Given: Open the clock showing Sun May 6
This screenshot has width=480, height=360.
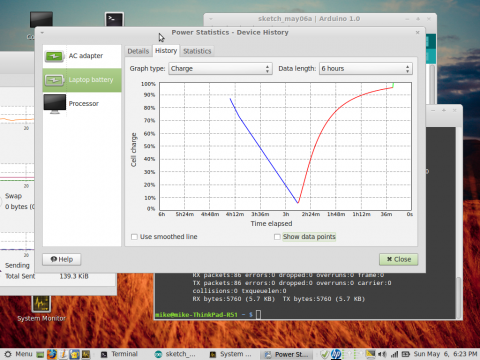Looking at the screenshot, I should (x=445, y=354).
